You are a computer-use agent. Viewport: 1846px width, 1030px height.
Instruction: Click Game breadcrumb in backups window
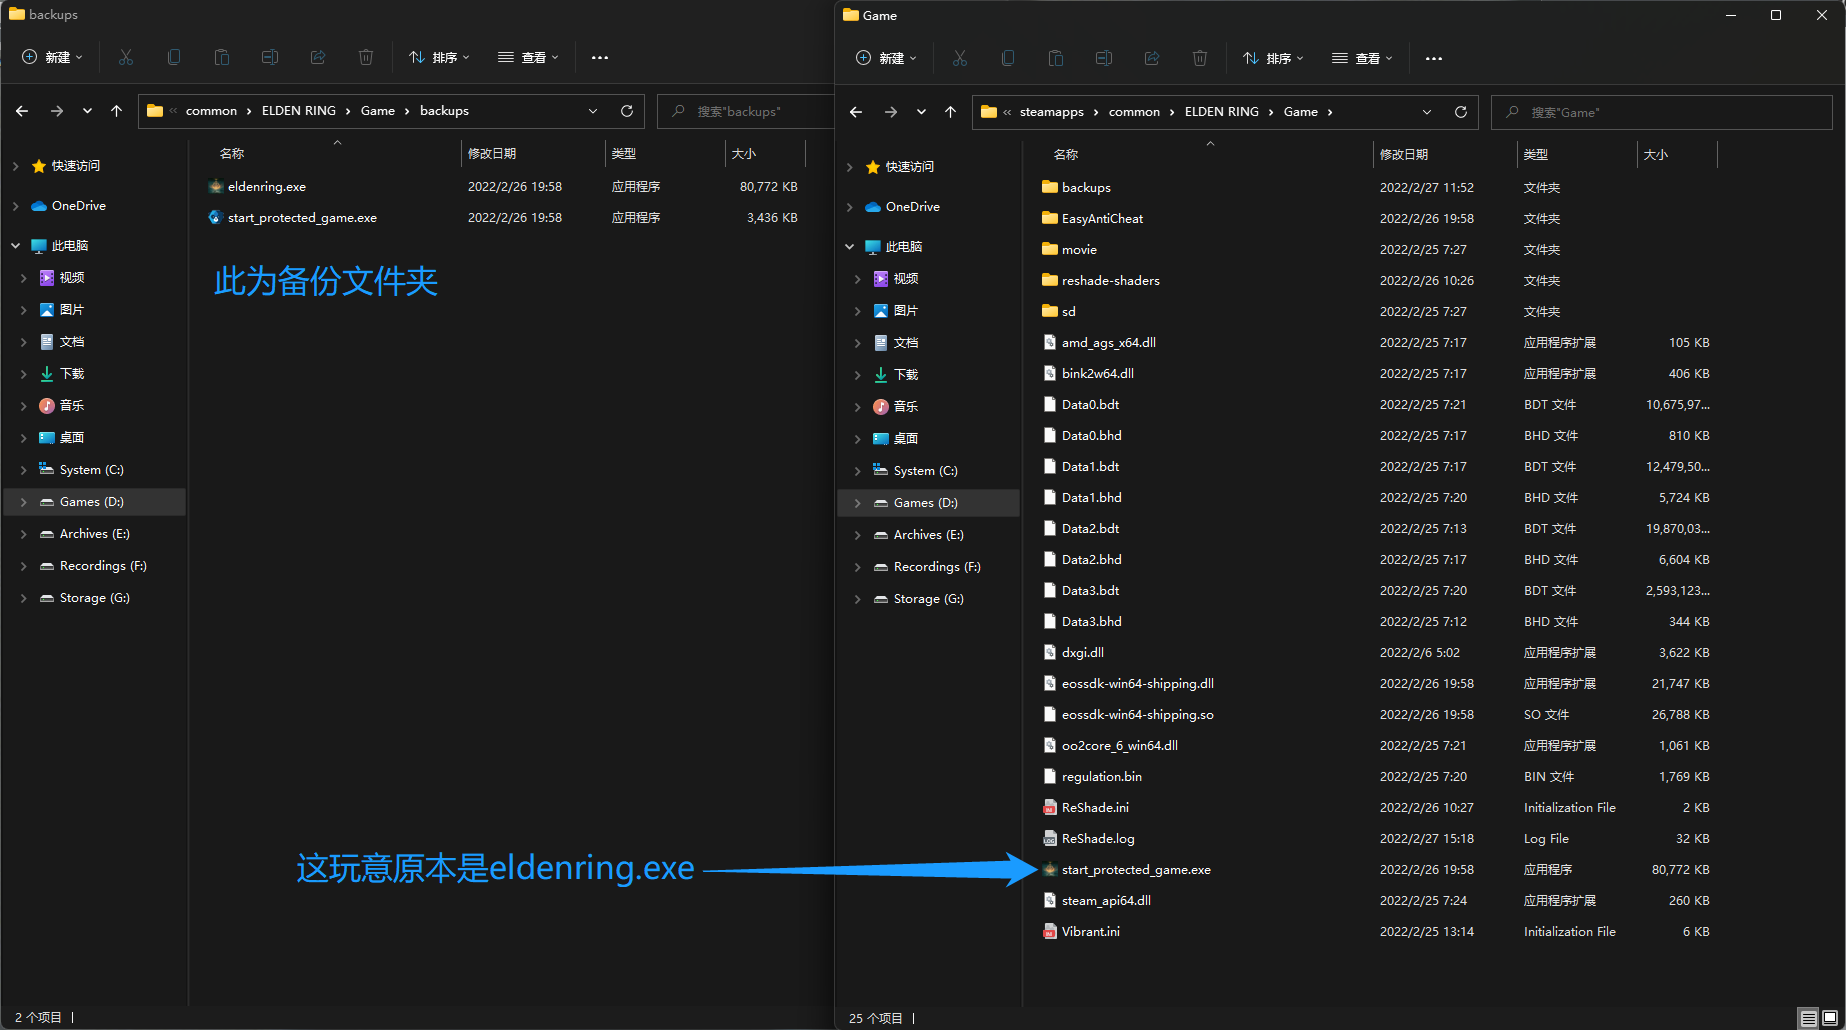coord(377,111)
